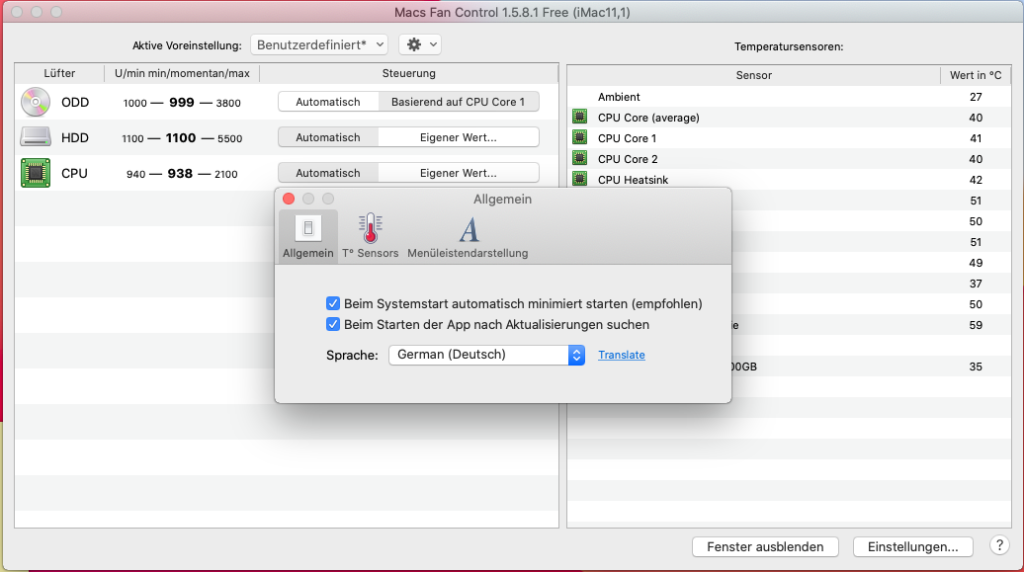Screen dimensions: 1024x572
Task: Open the Sprache German (Deutsch) dropdown
Action: click(487, 355)
